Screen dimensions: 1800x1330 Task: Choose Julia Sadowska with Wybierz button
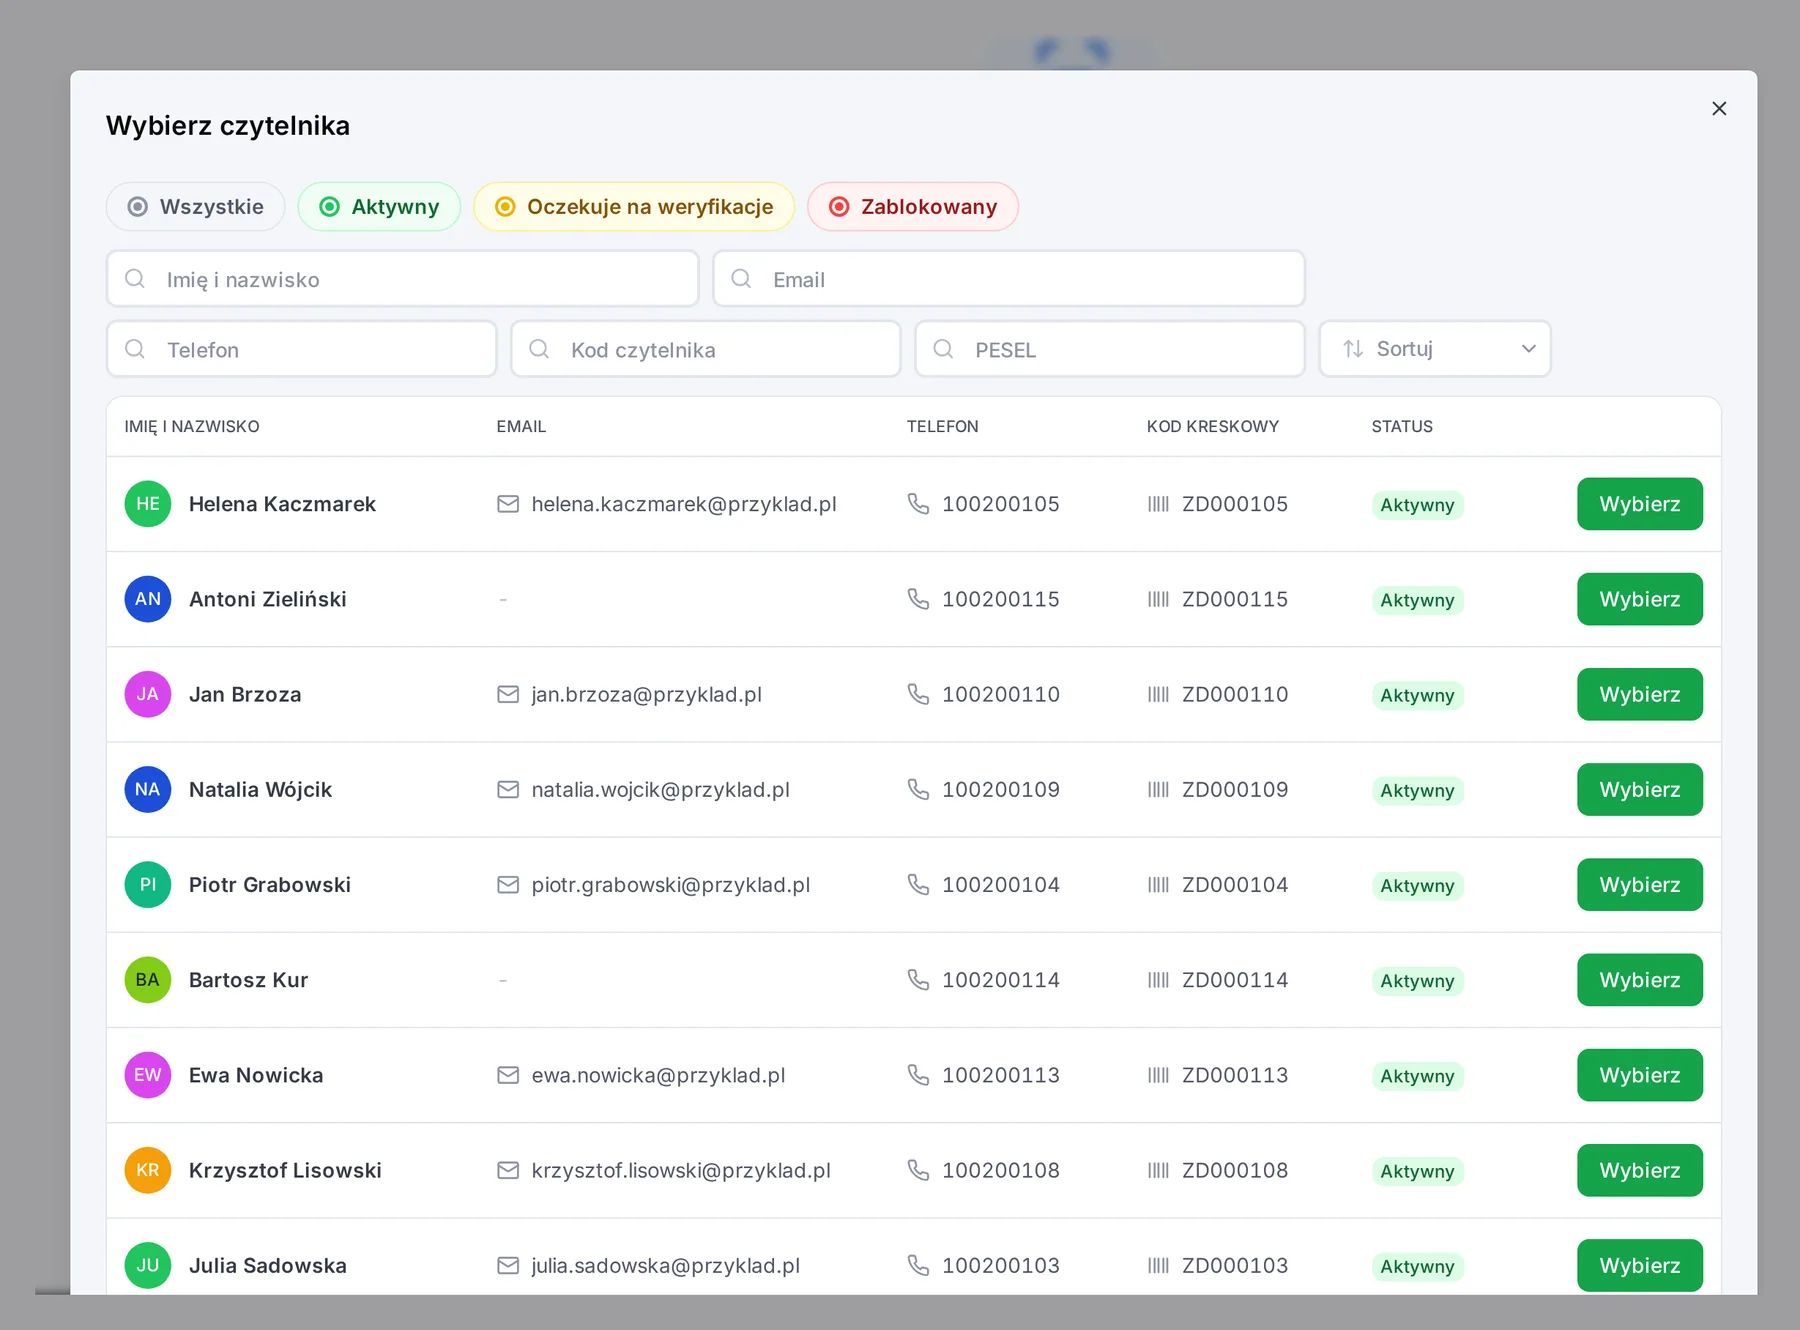pyautogui.click(x=1640, y=1265)
